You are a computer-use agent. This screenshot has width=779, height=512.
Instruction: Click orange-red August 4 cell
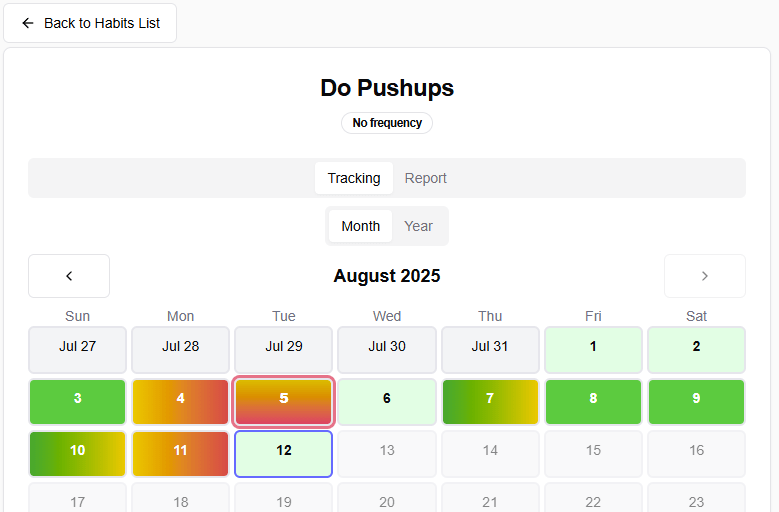point(180,402)
